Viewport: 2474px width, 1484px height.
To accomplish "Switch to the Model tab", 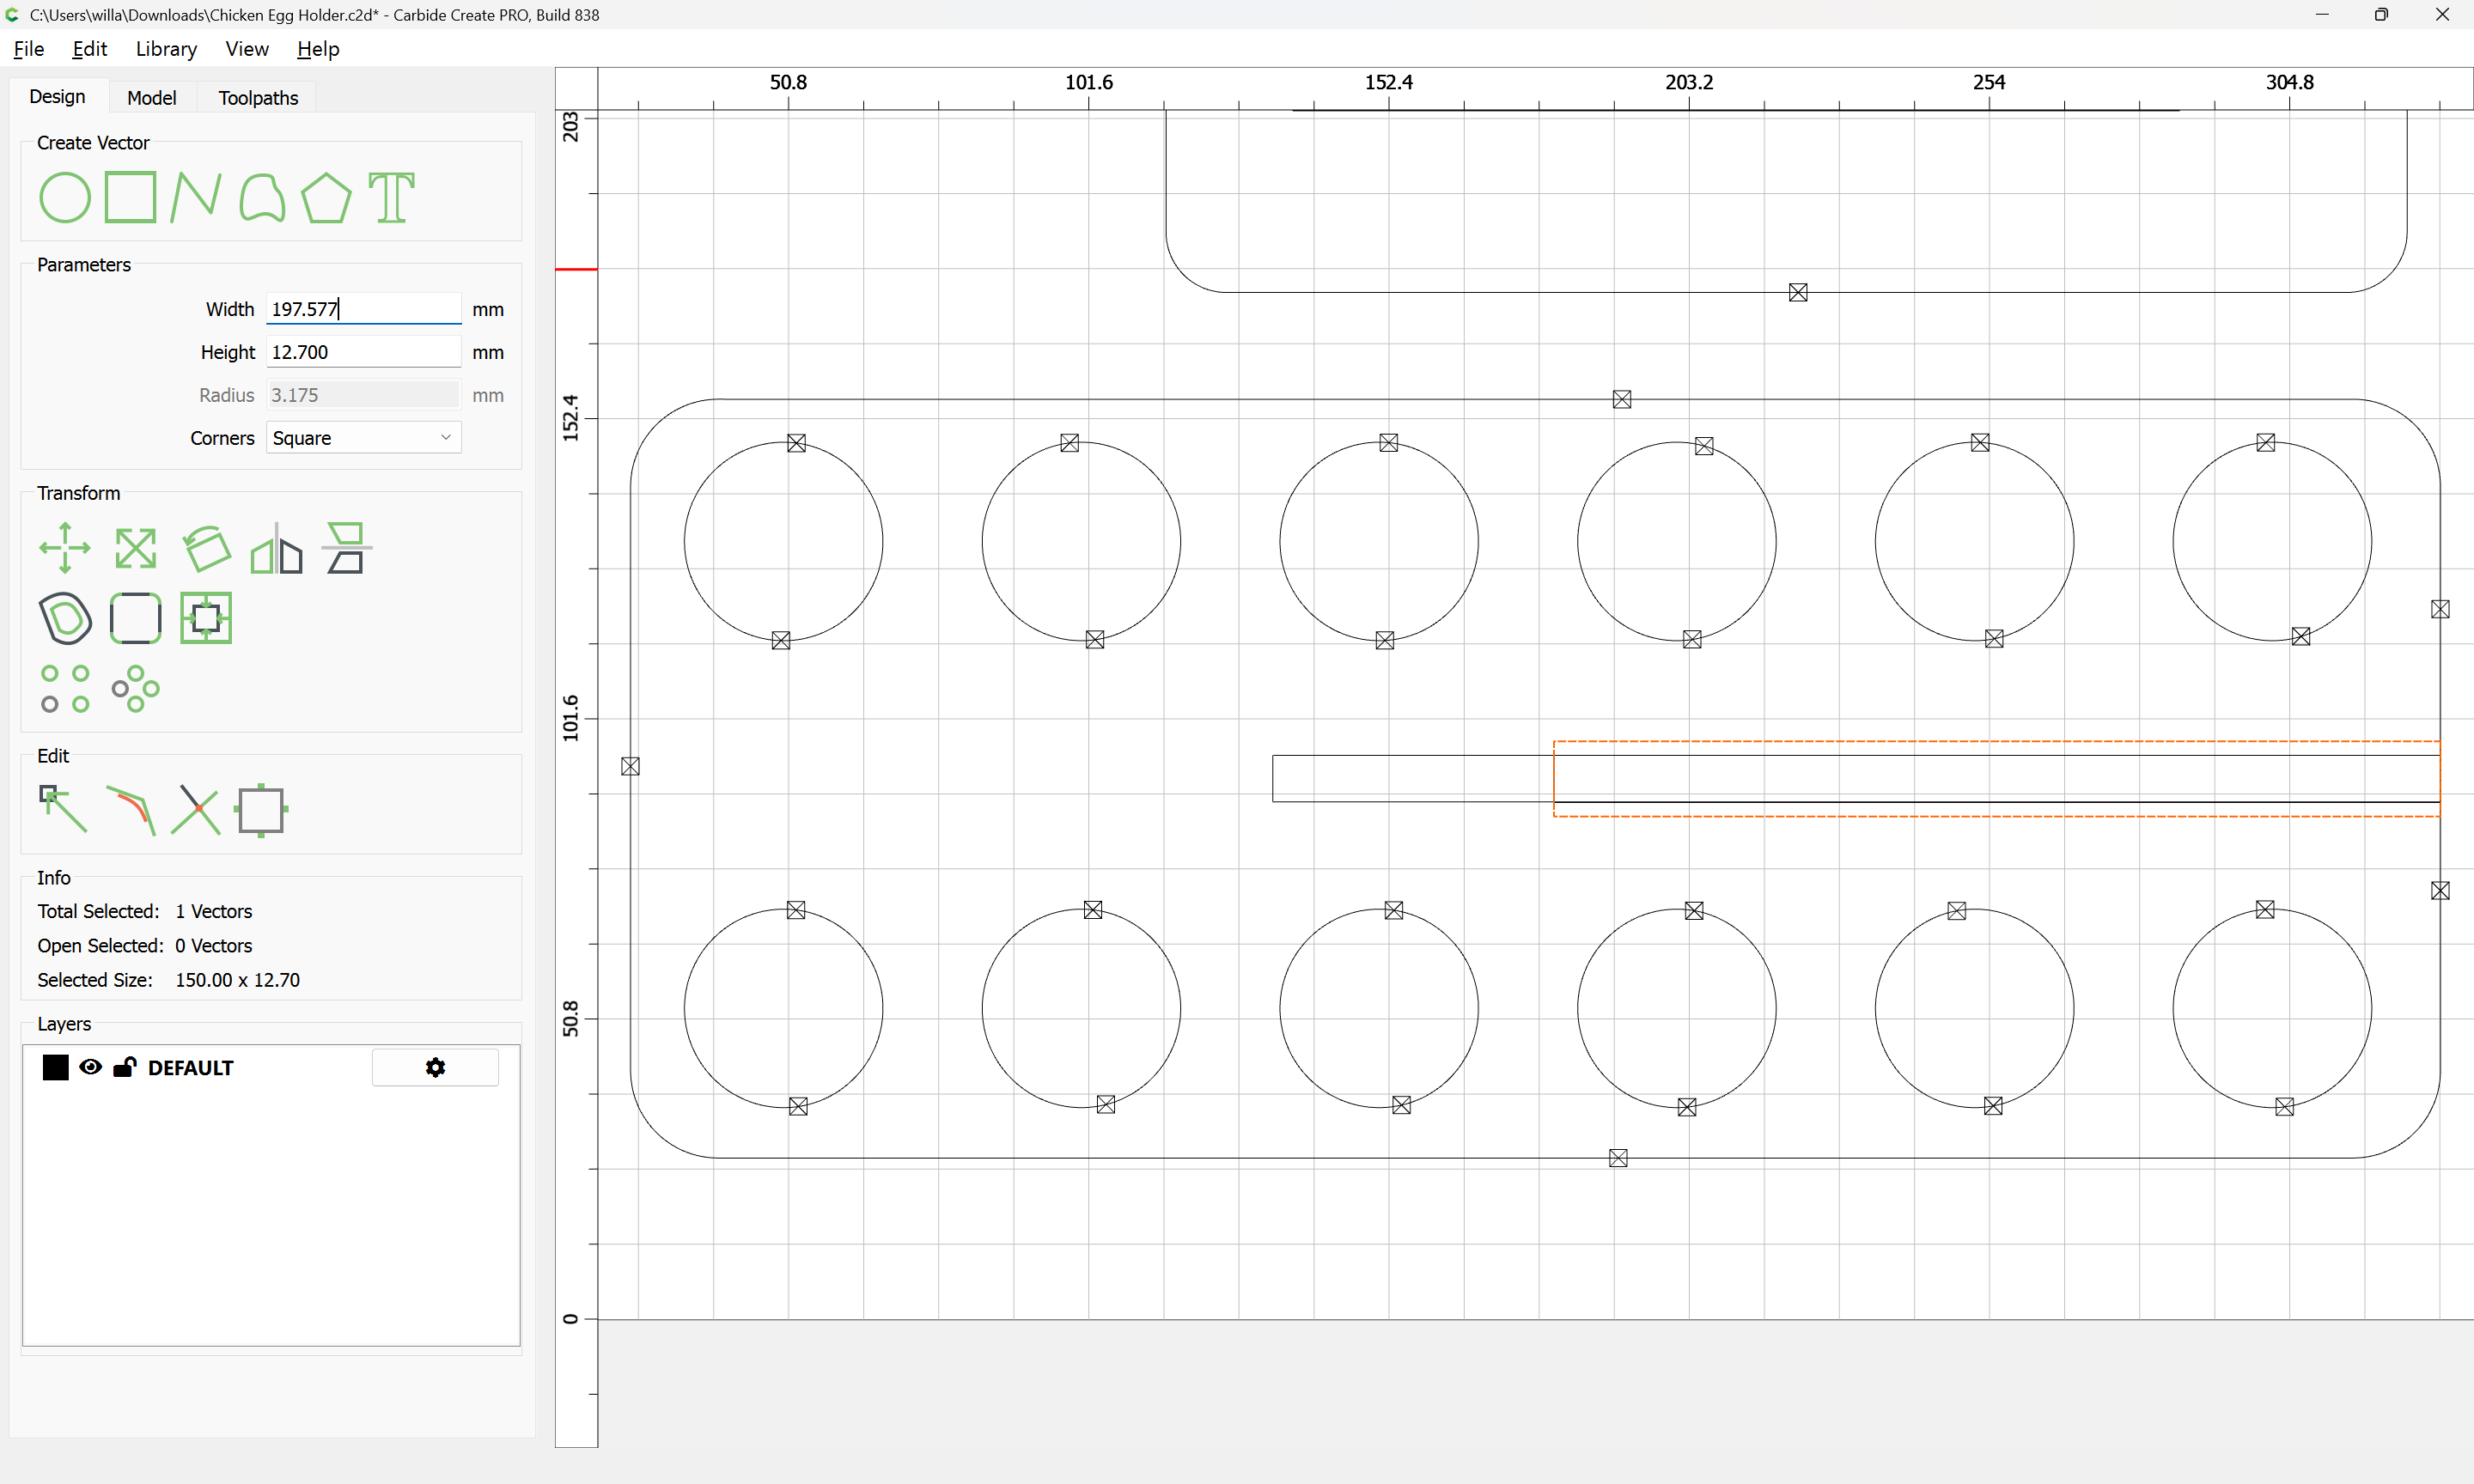I will click(151, 98).
